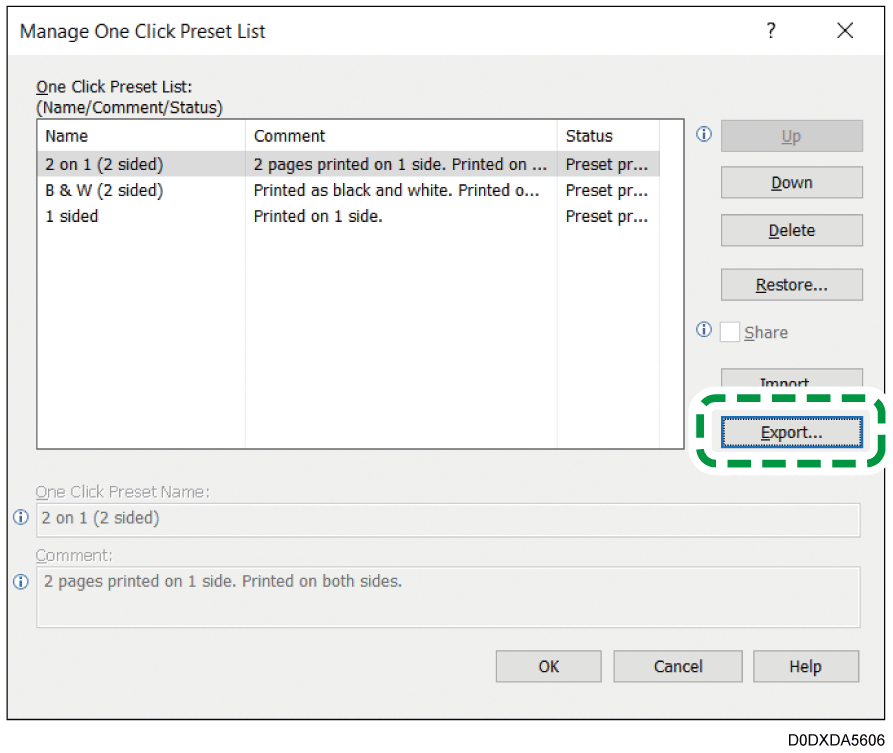
Task: Open the Restore... dialog
Action: click(791, 285)
